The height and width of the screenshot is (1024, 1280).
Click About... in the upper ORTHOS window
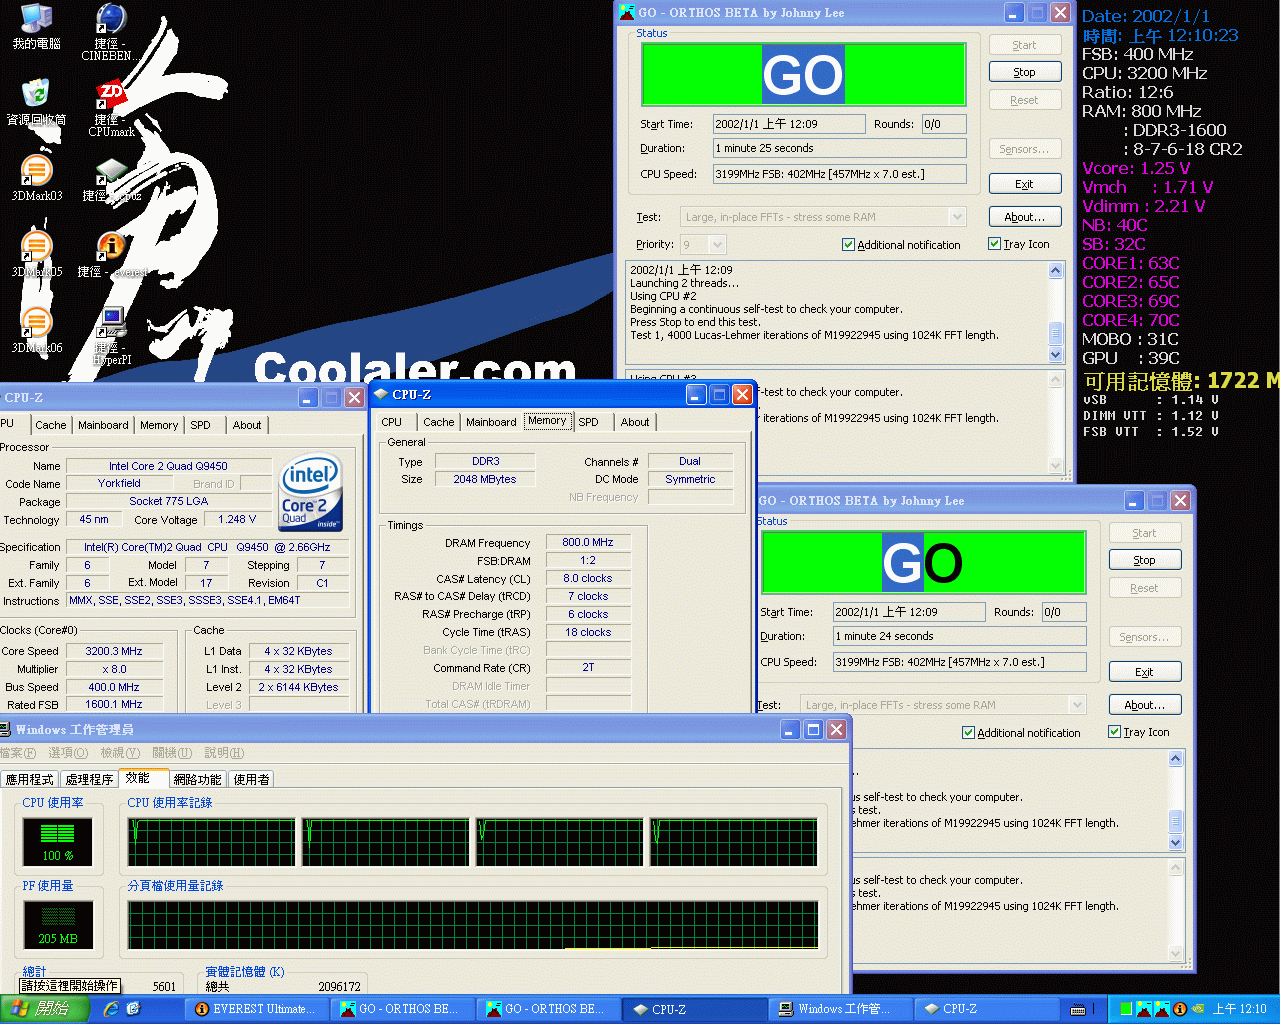[1025, 217]
